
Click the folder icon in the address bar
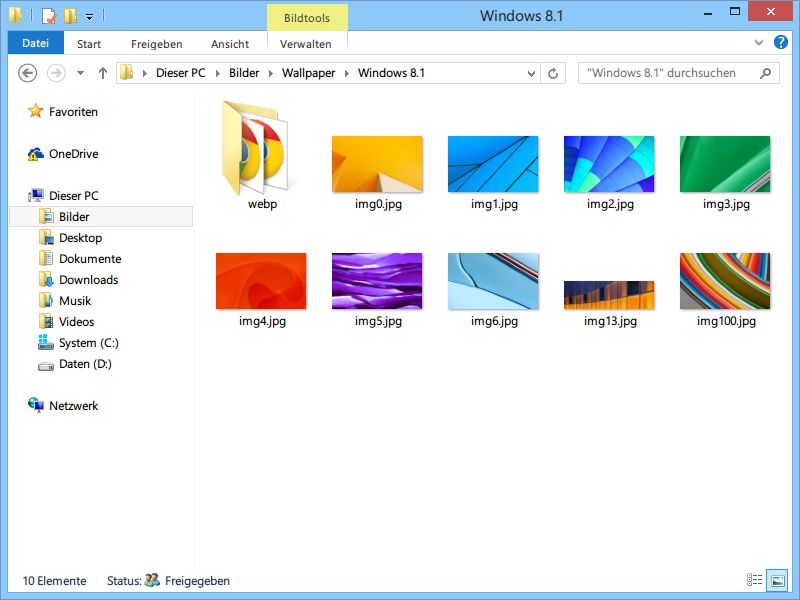click(x=127, y=73)
